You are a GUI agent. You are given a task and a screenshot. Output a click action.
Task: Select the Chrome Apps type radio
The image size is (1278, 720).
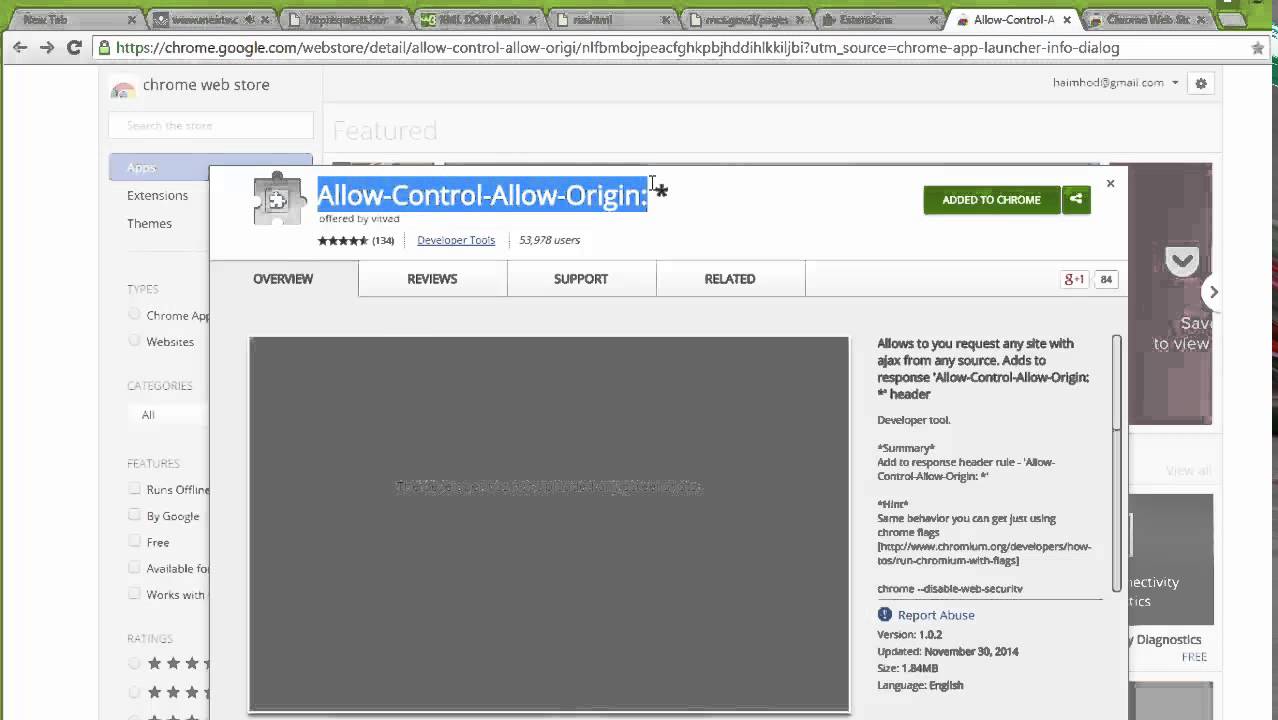[134, 314]
